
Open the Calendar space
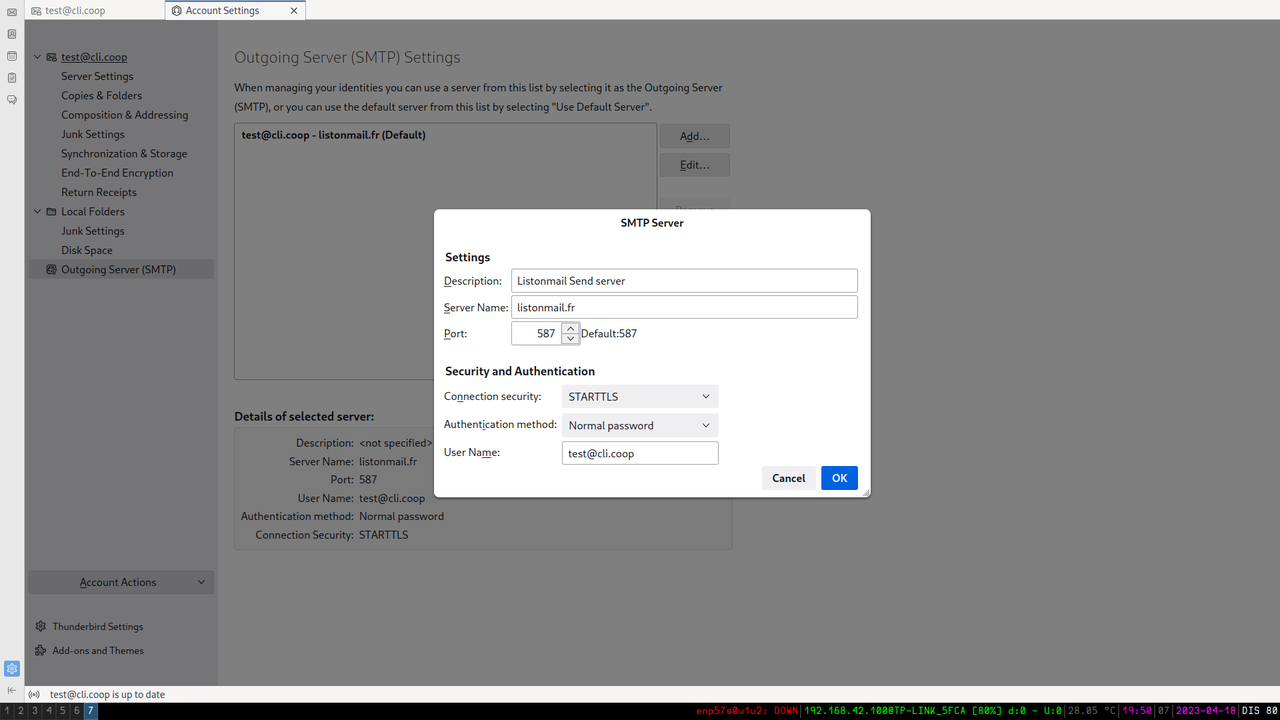coord(12,56)
